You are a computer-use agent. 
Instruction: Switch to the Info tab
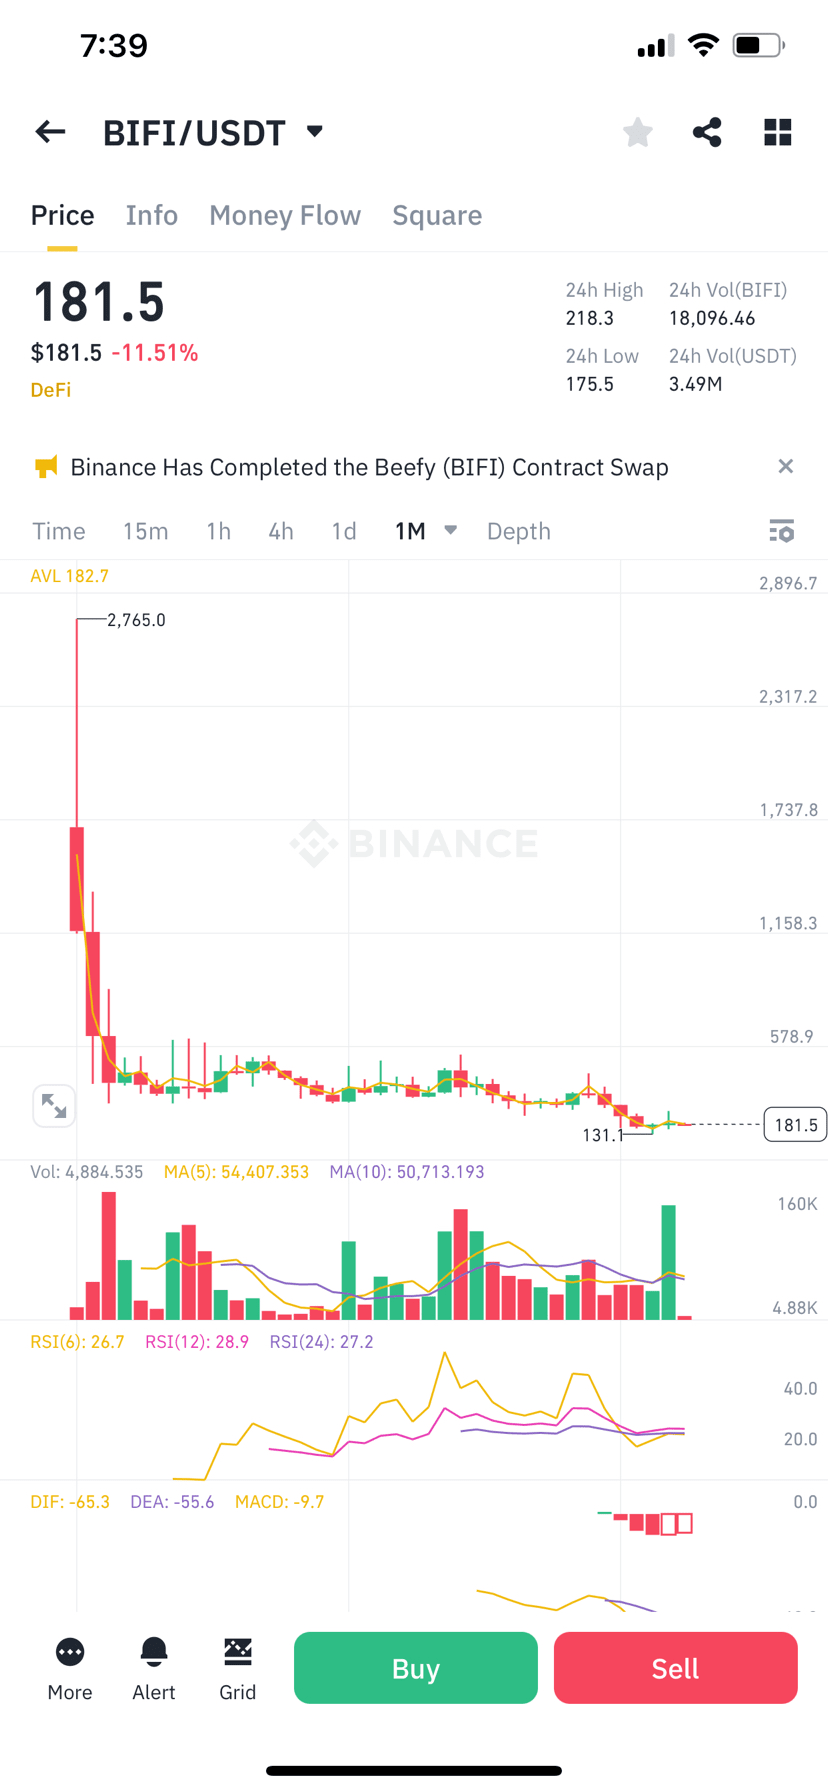pyautogui.click(x=152, y=215)
